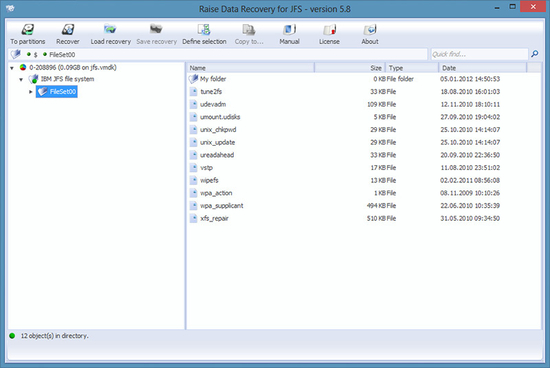Click the vstp file icon
This screenshot has width=550, height=368.
coord(193,168)
